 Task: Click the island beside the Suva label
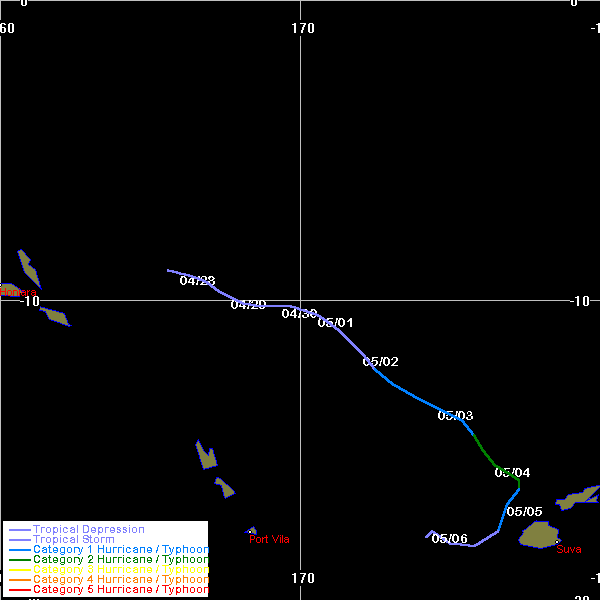(538, 535)
